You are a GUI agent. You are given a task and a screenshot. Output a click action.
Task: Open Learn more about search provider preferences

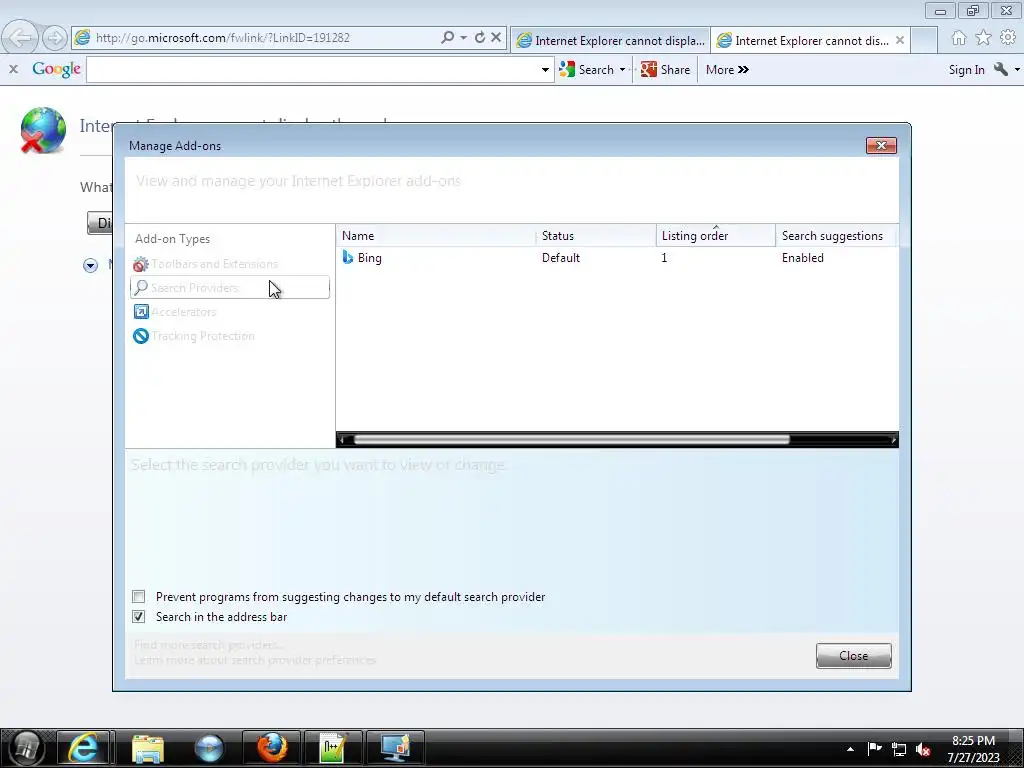click(x=255, y=660)
